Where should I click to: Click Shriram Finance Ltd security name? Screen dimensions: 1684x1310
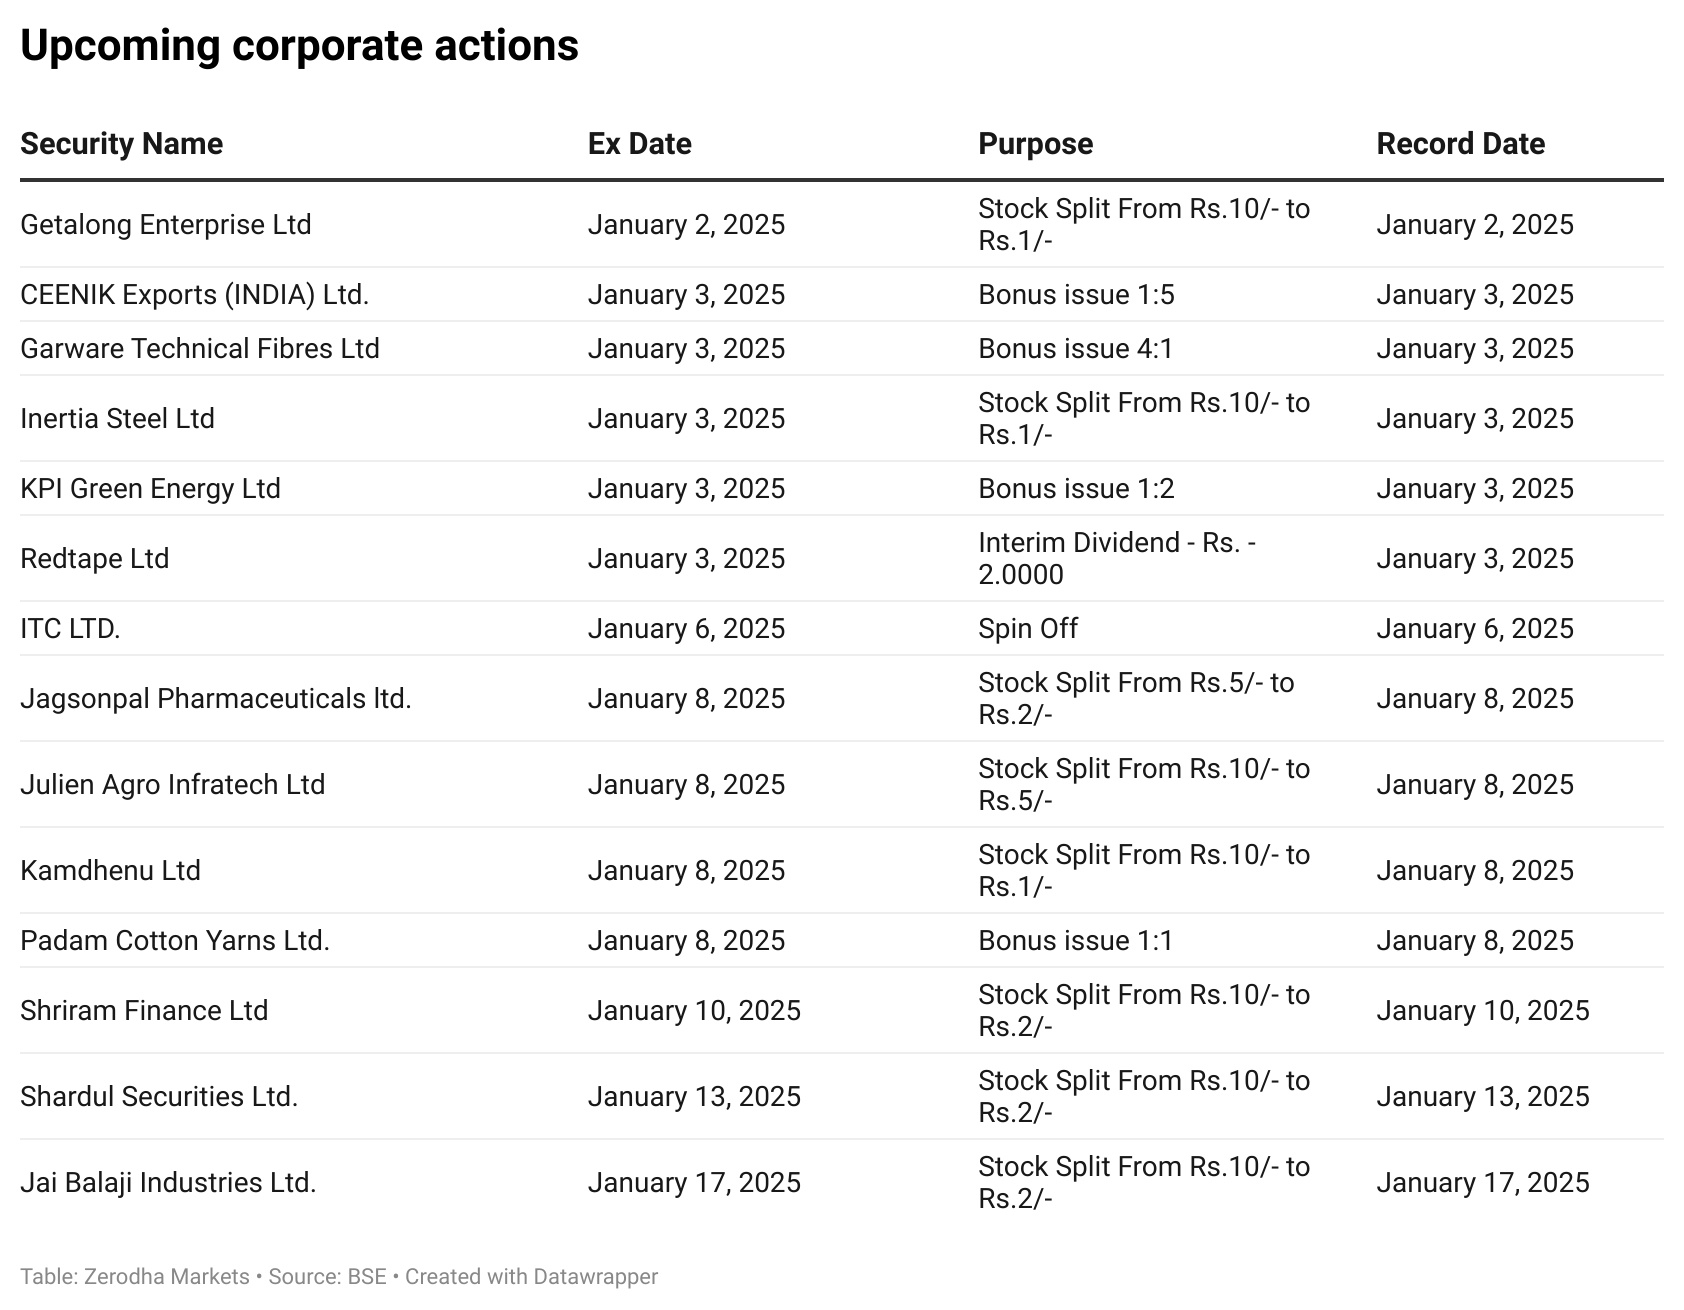pos(144,1011)
